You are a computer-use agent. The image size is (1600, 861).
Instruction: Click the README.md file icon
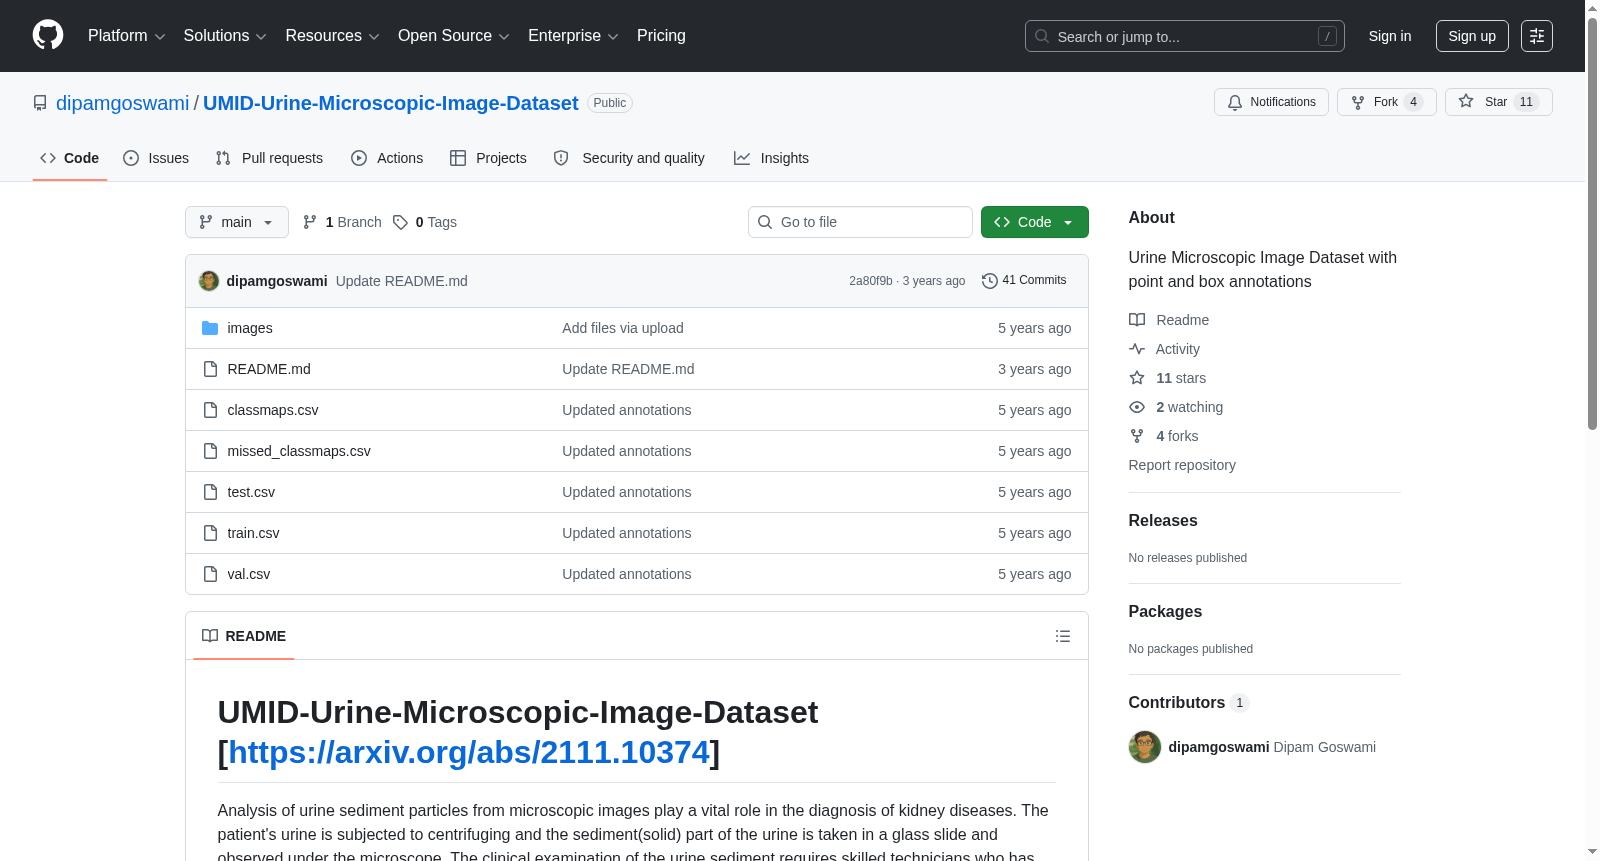pyautogui.click(x=210, y=369)
